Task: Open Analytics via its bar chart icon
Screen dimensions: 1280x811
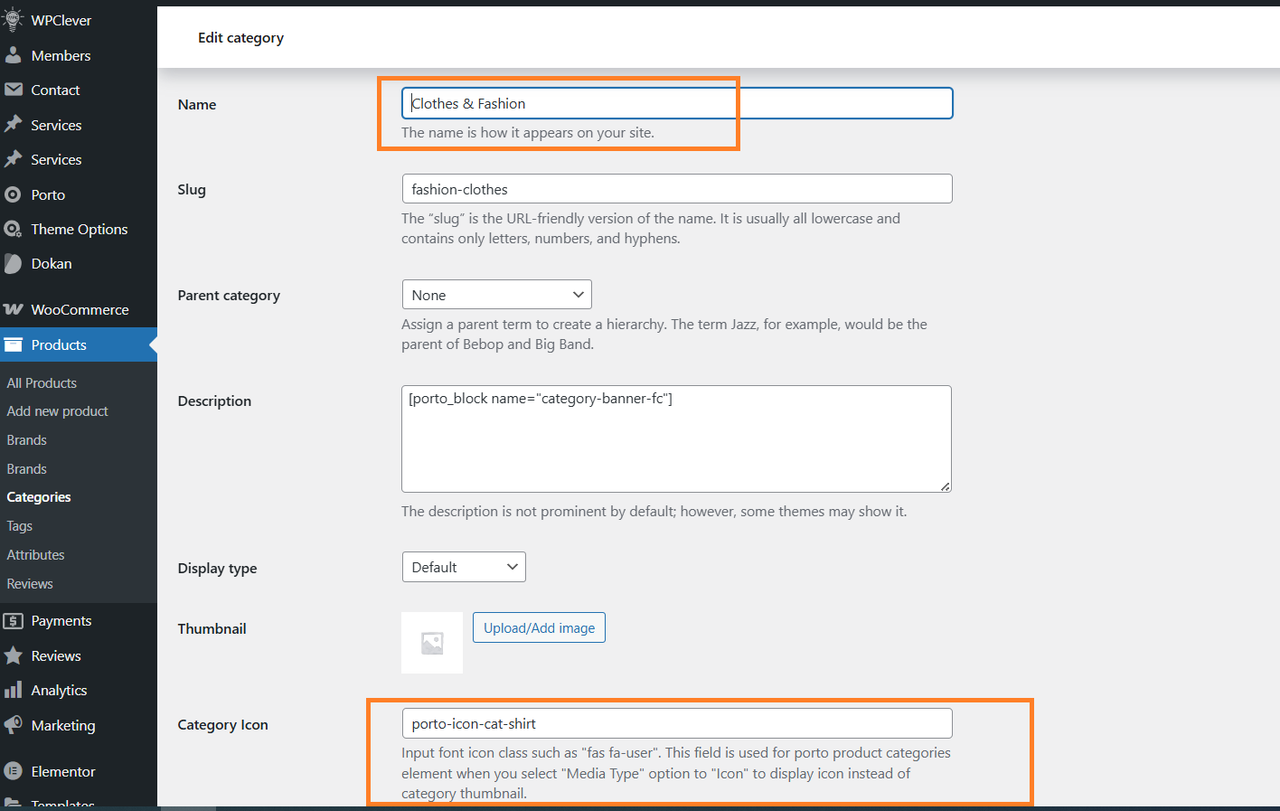Action: tap(13, 690)
